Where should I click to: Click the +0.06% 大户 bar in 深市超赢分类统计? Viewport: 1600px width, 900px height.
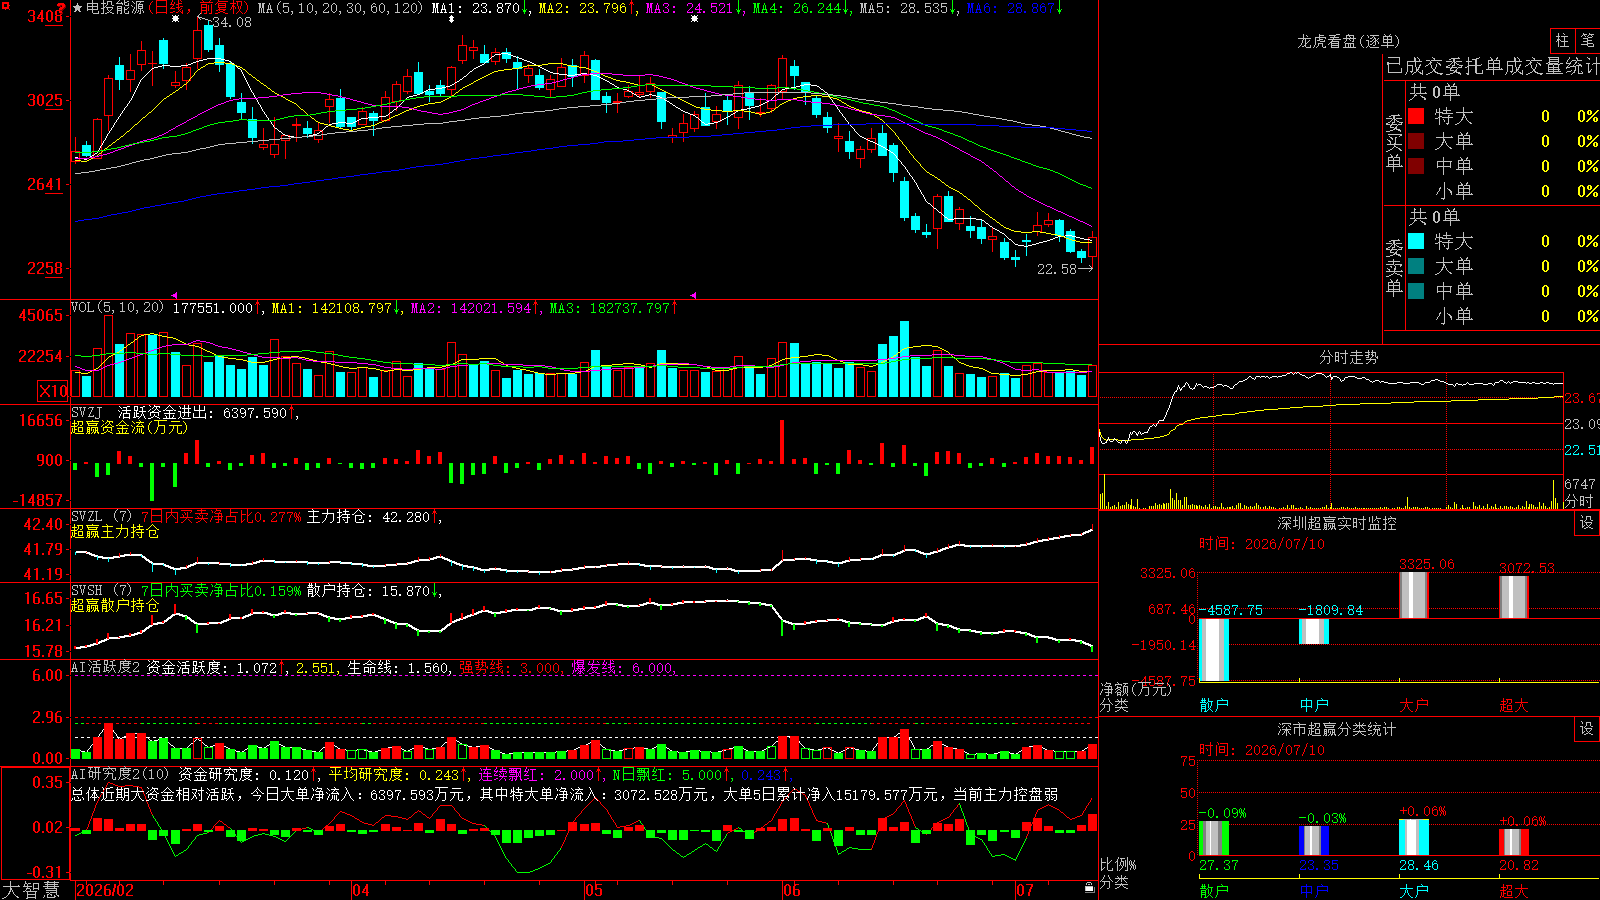1414,837
